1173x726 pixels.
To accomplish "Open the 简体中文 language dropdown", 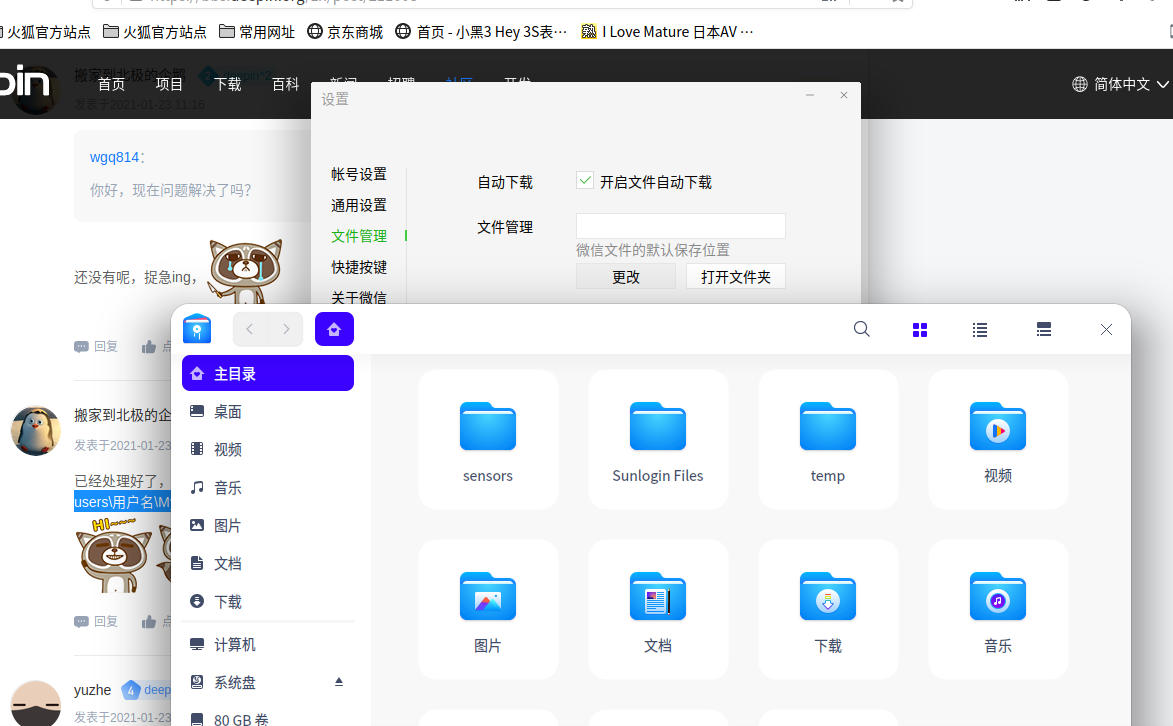I will click(x=1120, y=84).
